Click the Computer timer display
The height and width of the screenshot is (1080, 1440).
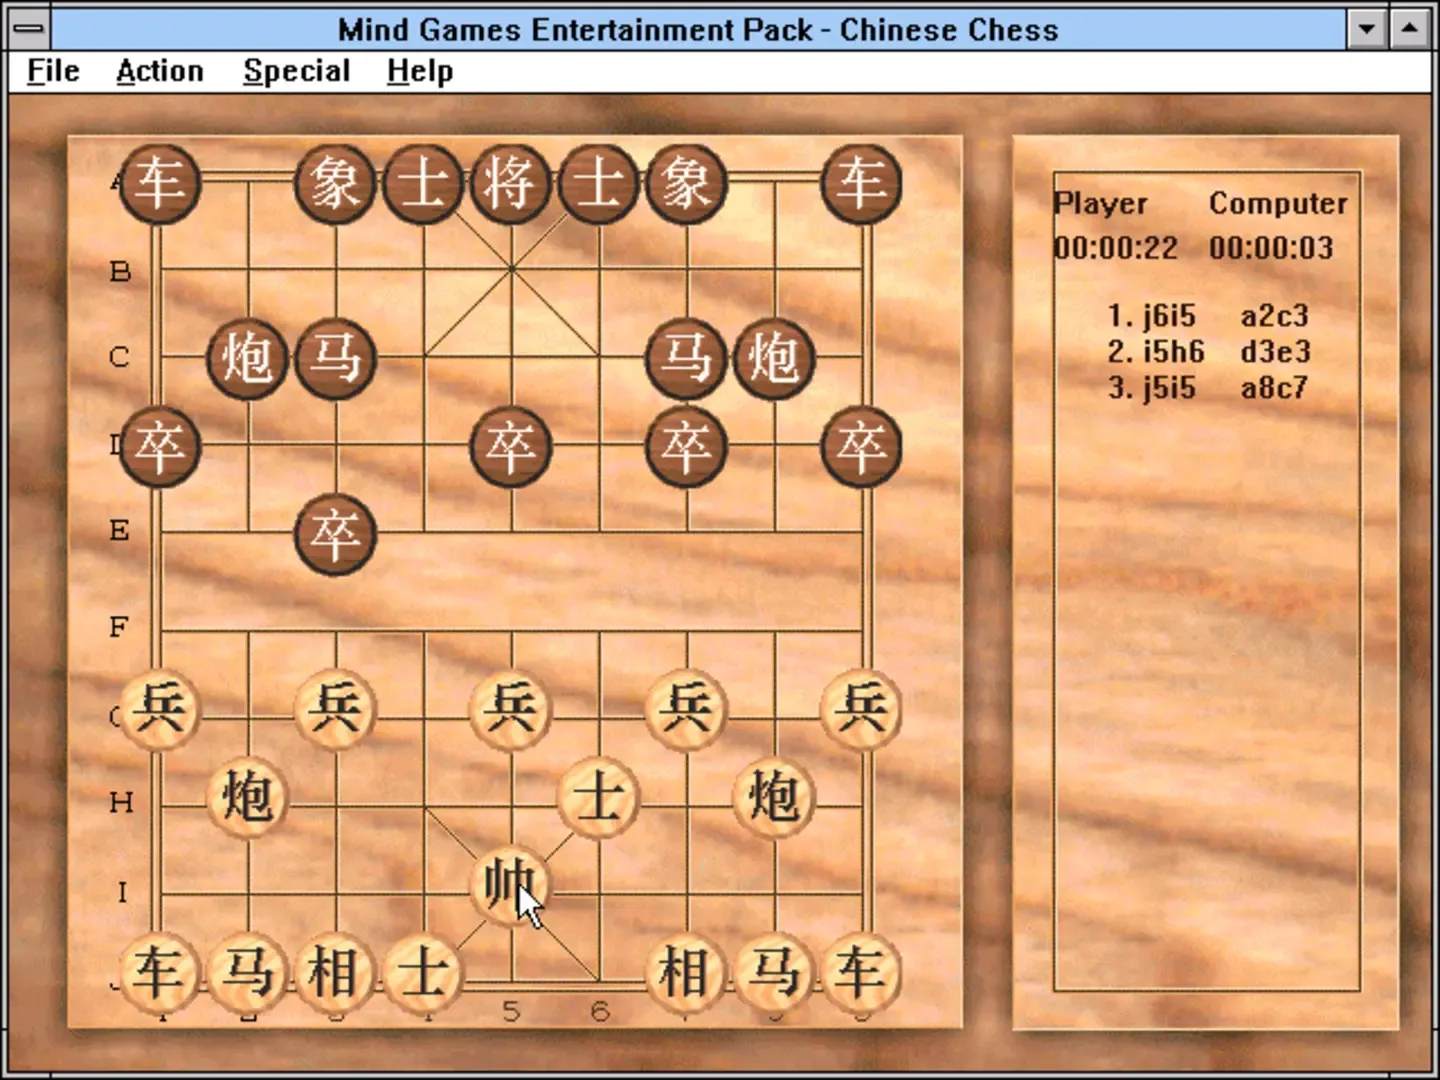[1270, 248]
